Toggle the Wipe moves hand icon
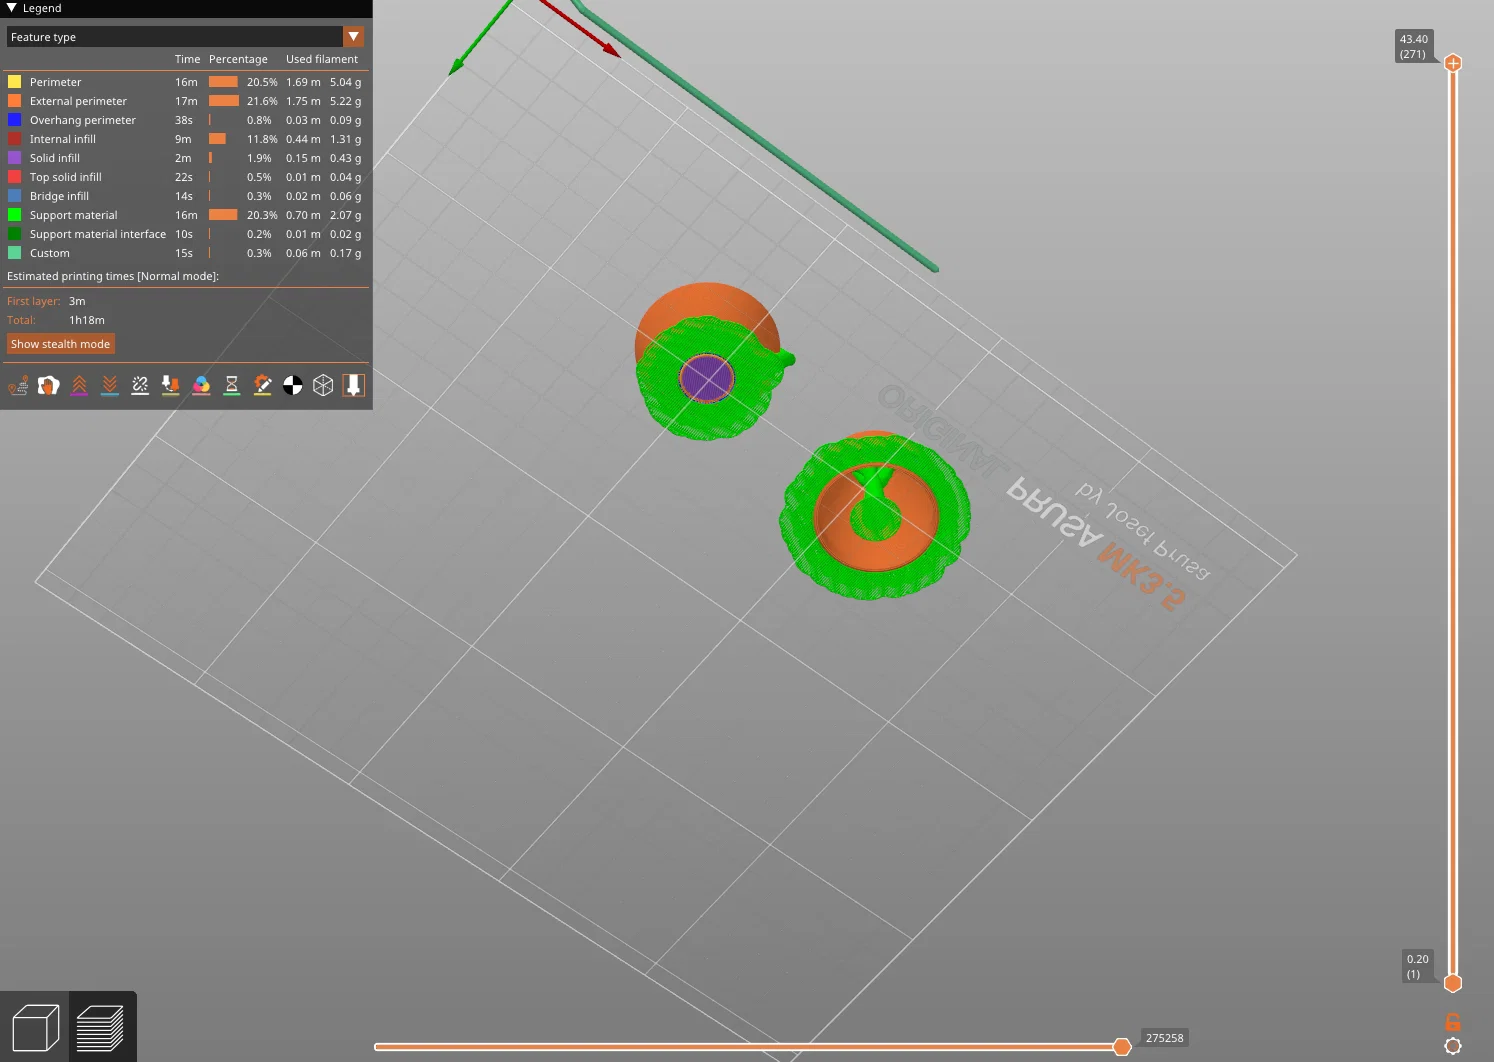 pos(48,385)
